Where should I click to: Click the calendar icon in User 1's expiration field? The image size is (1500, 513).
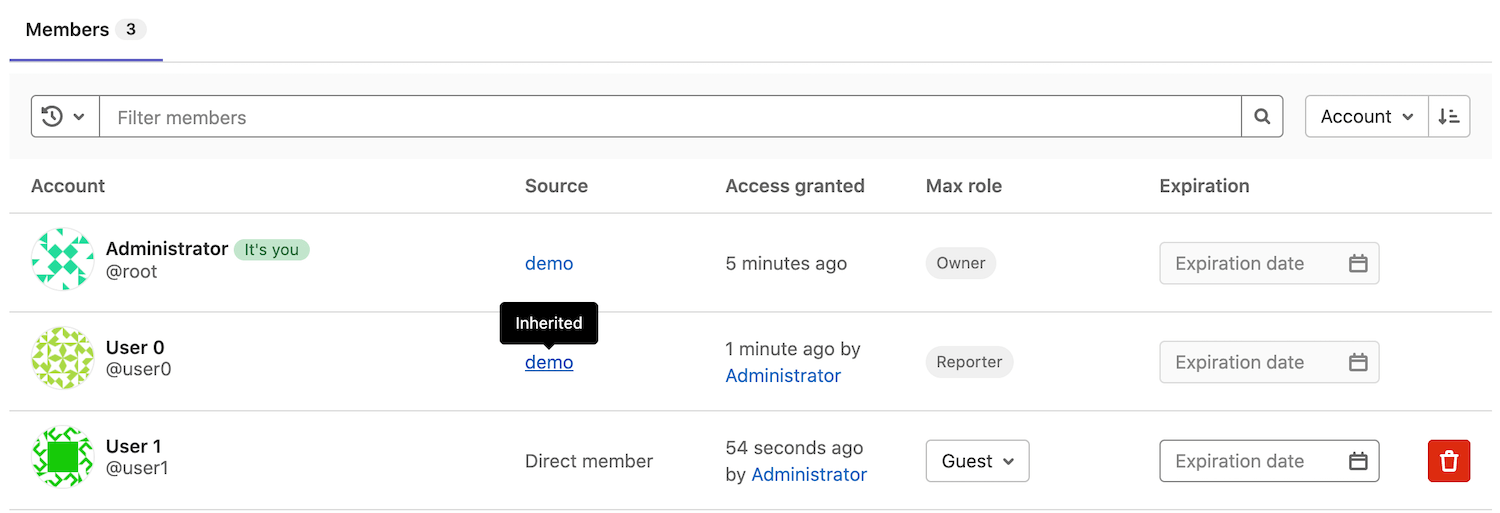pyautogui.click(x=1357, y=461)
